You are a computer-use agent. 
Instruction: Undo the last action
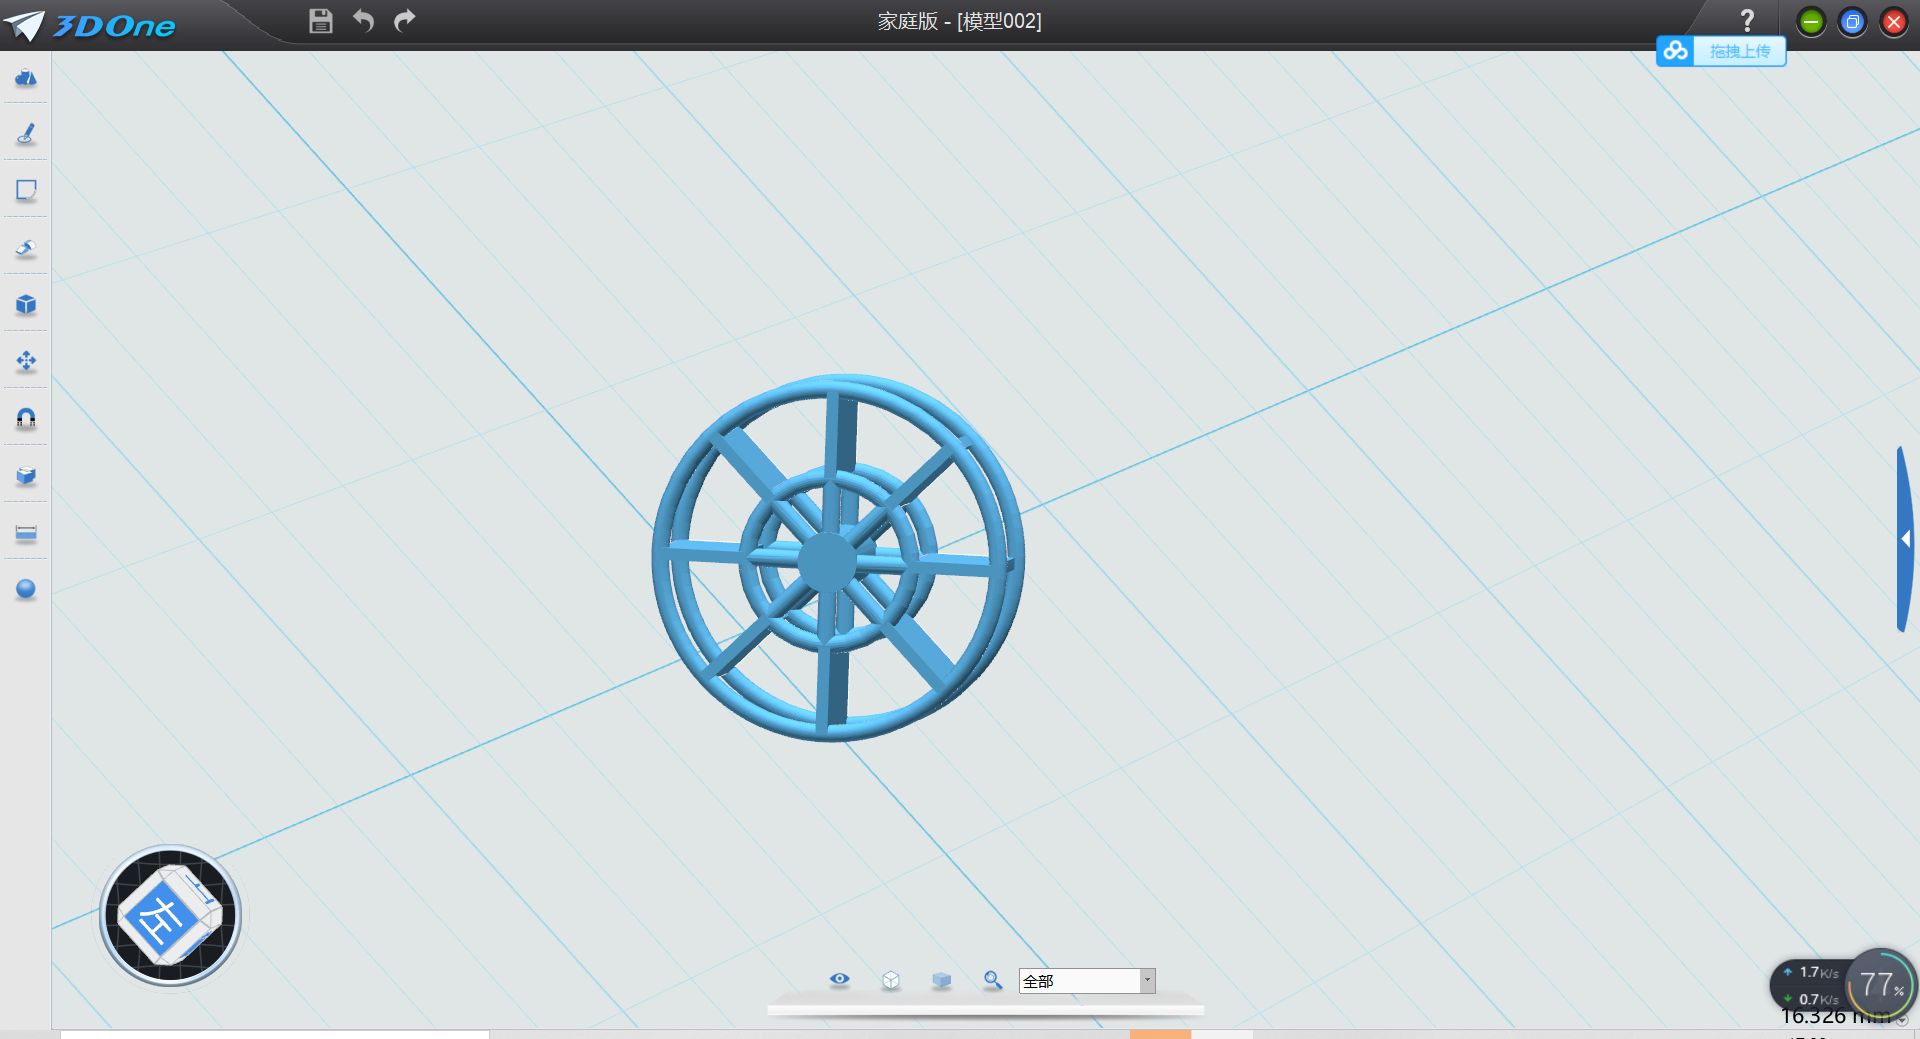[x=363, y=21]
